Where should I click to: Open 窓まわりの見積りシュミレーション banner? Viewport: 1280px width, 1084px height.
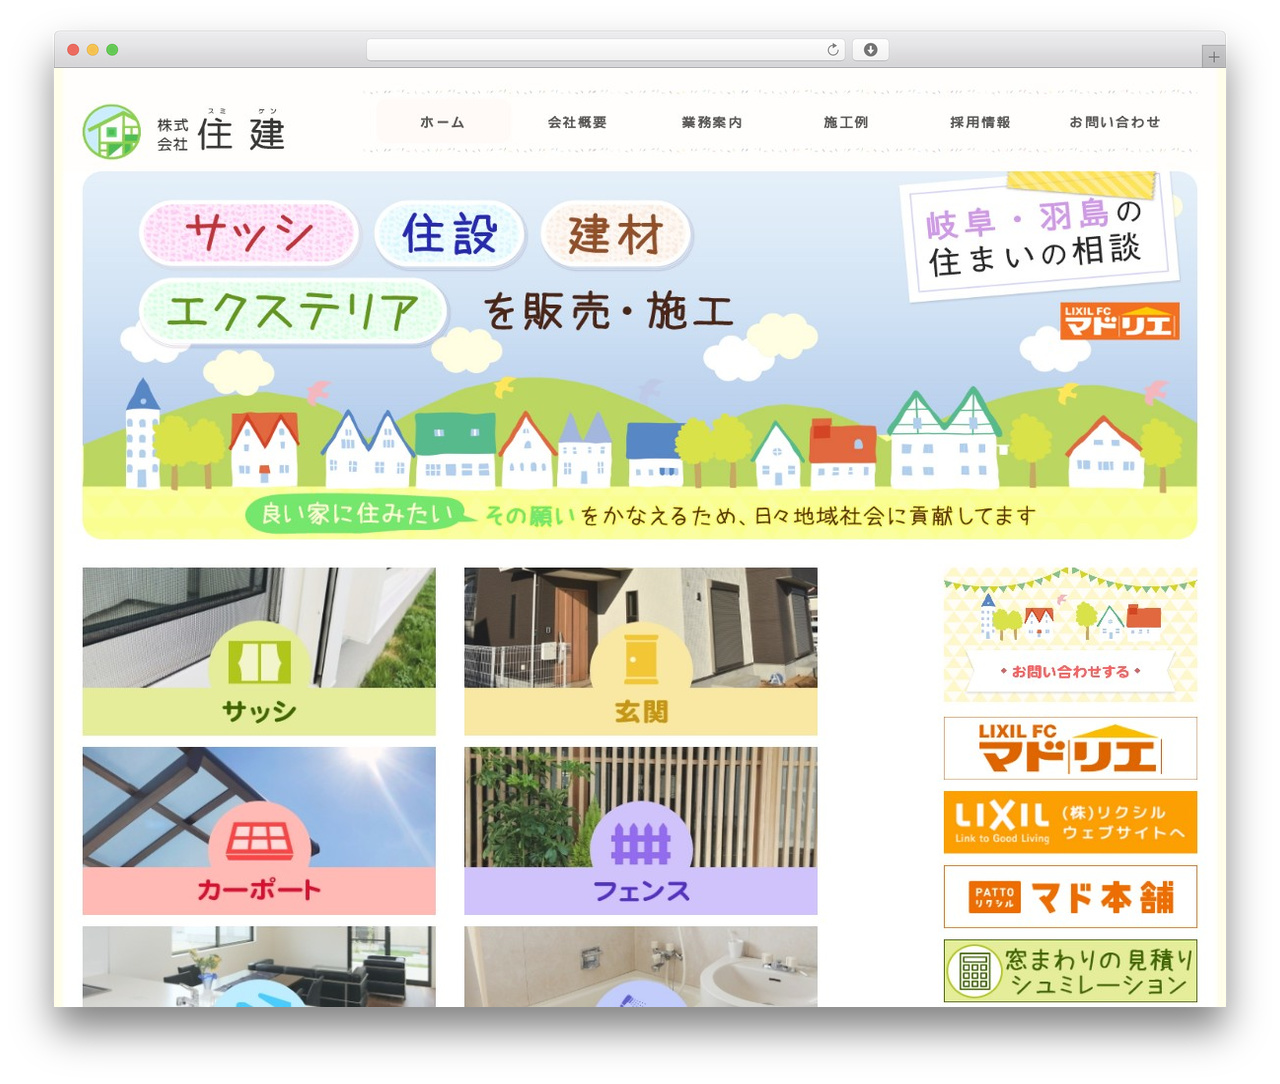tap(1070, 971)
